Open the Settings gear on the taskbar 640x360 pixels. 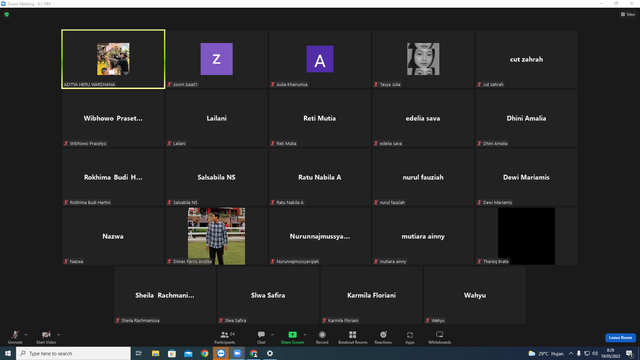coord(270,353)
